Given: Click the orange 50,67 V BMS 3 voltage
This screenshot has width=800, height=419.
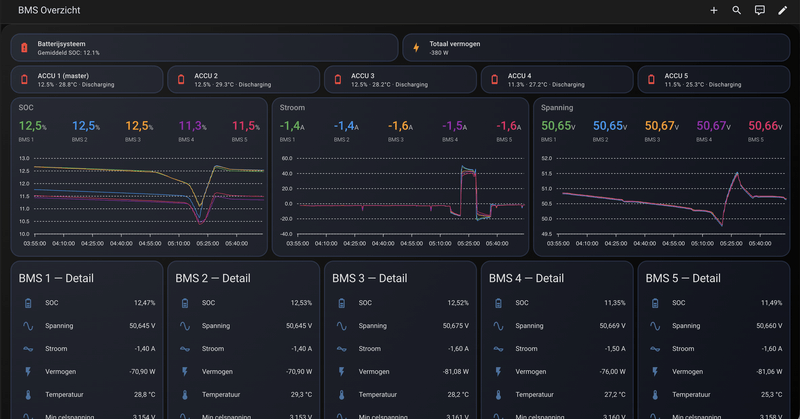Looking at the screenshot, I should pos(662,126).
